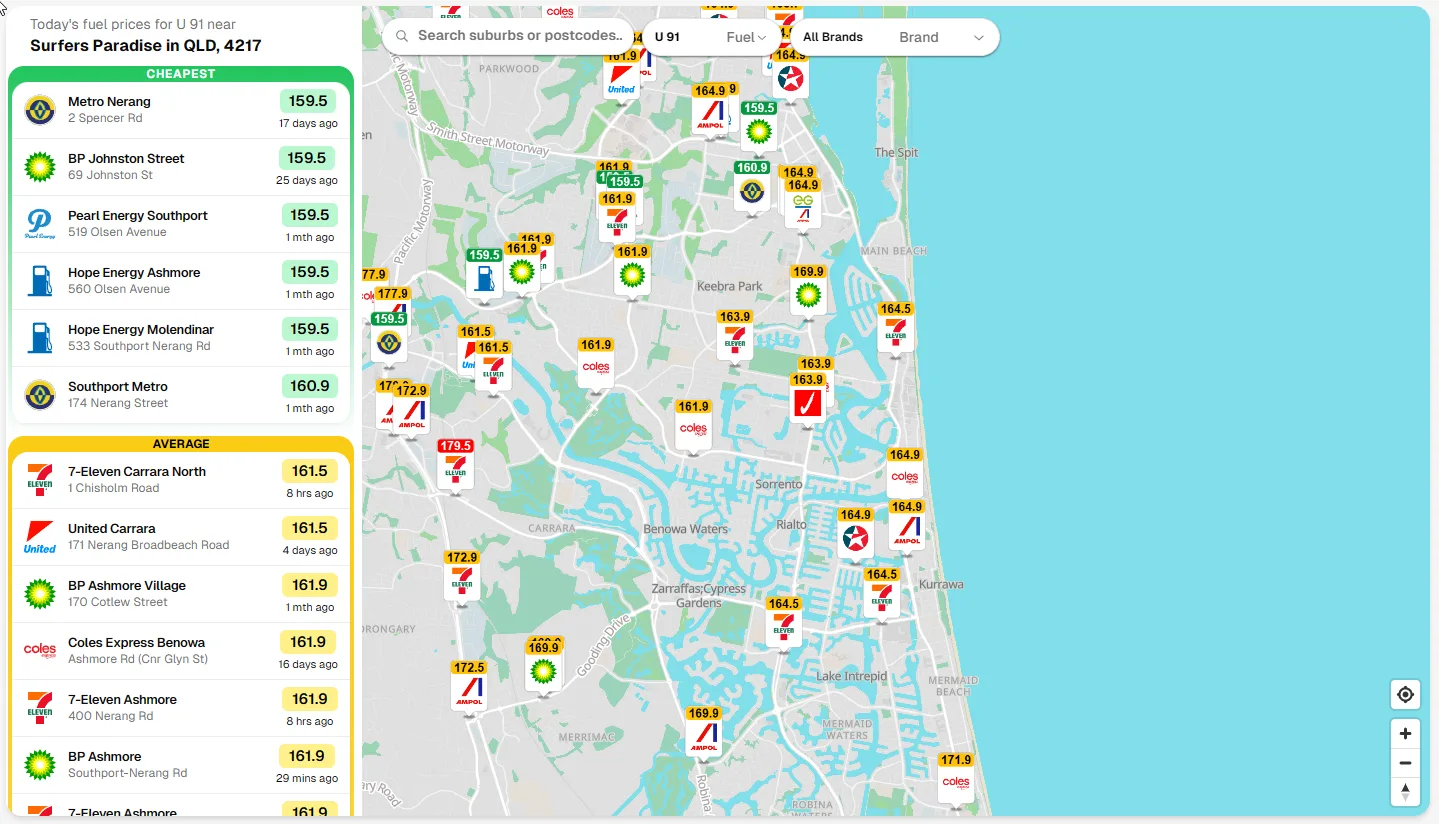Select the Coles 171.9 map marker
Viewport: 1439px width, 824px height.
click(956, 779)
